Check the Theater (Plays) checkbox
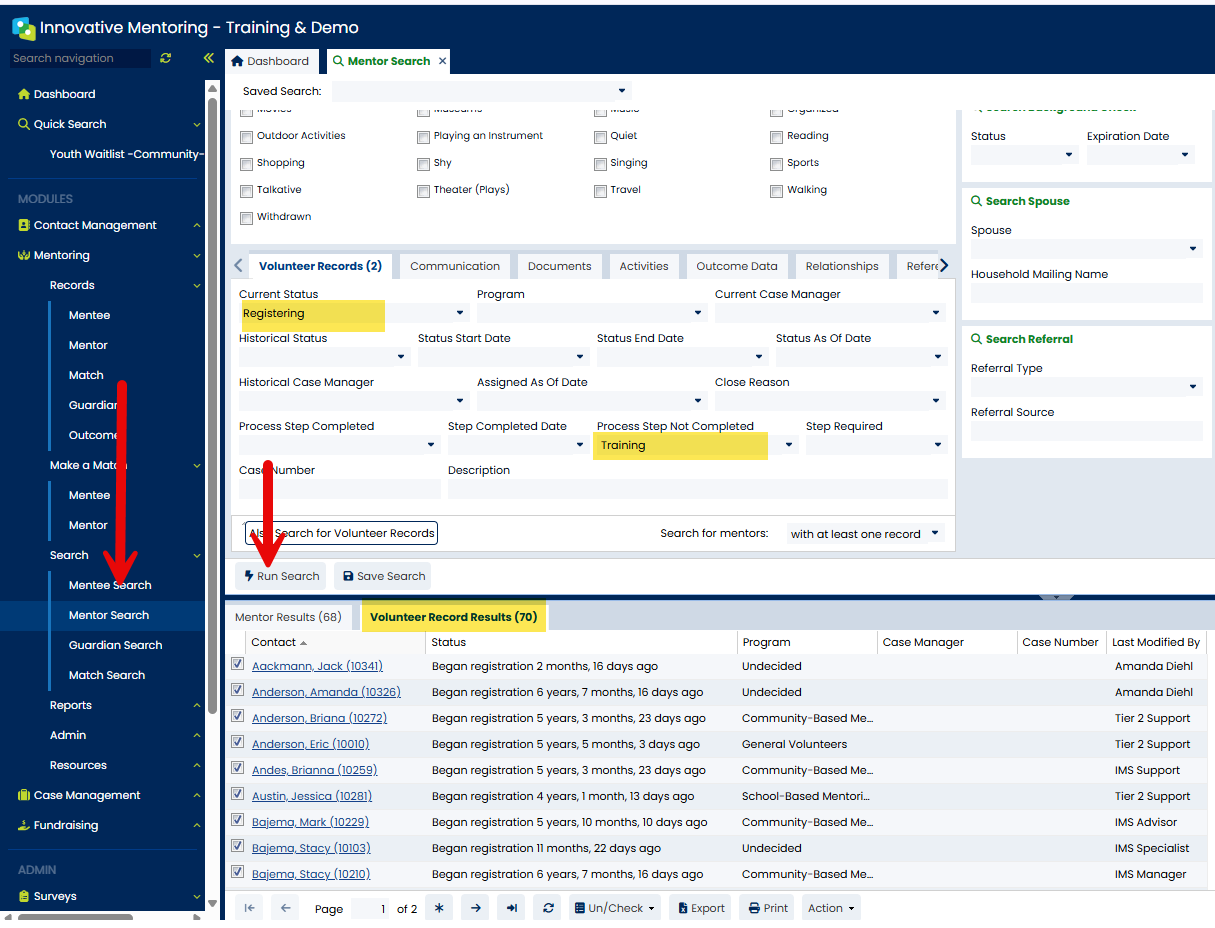This screenshot has height=928, width=1215. (x=424, y=191)
